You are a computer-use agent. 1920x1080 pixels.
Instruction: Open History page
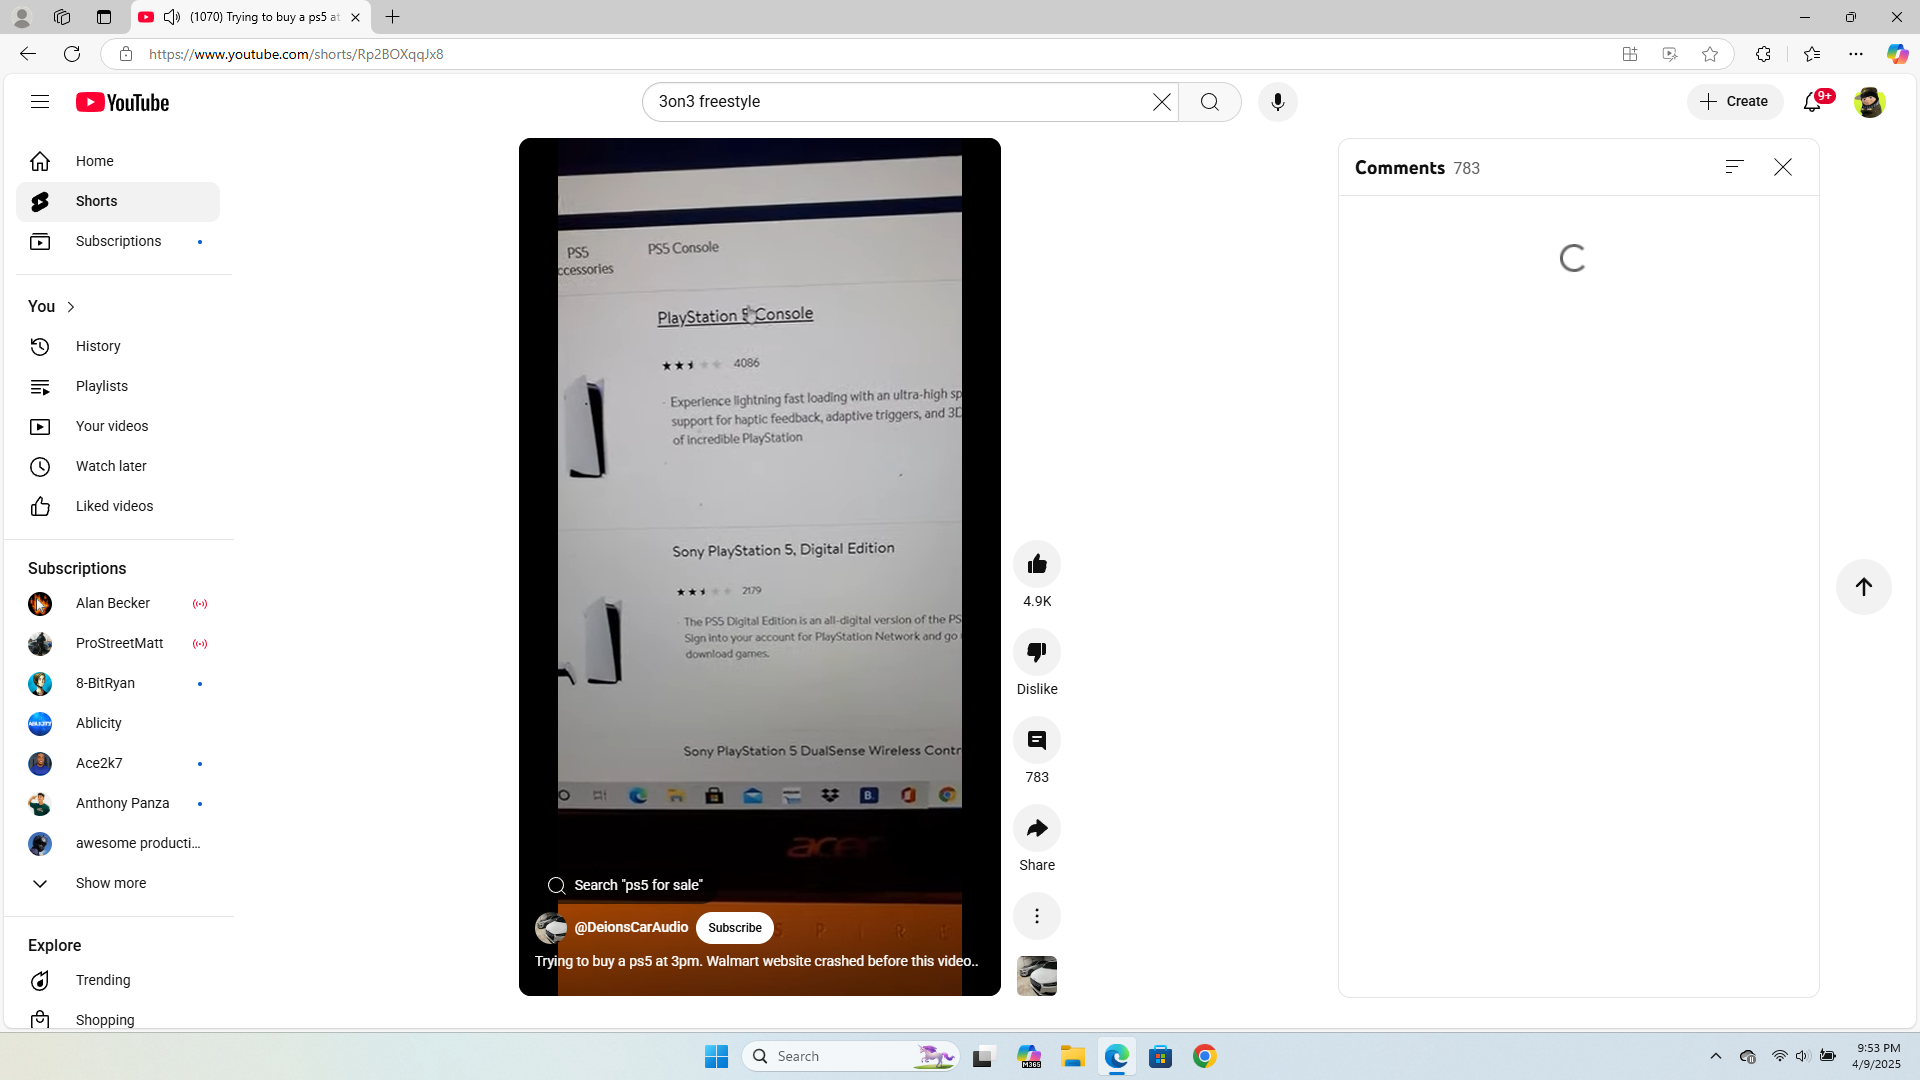tap(118, 346)
